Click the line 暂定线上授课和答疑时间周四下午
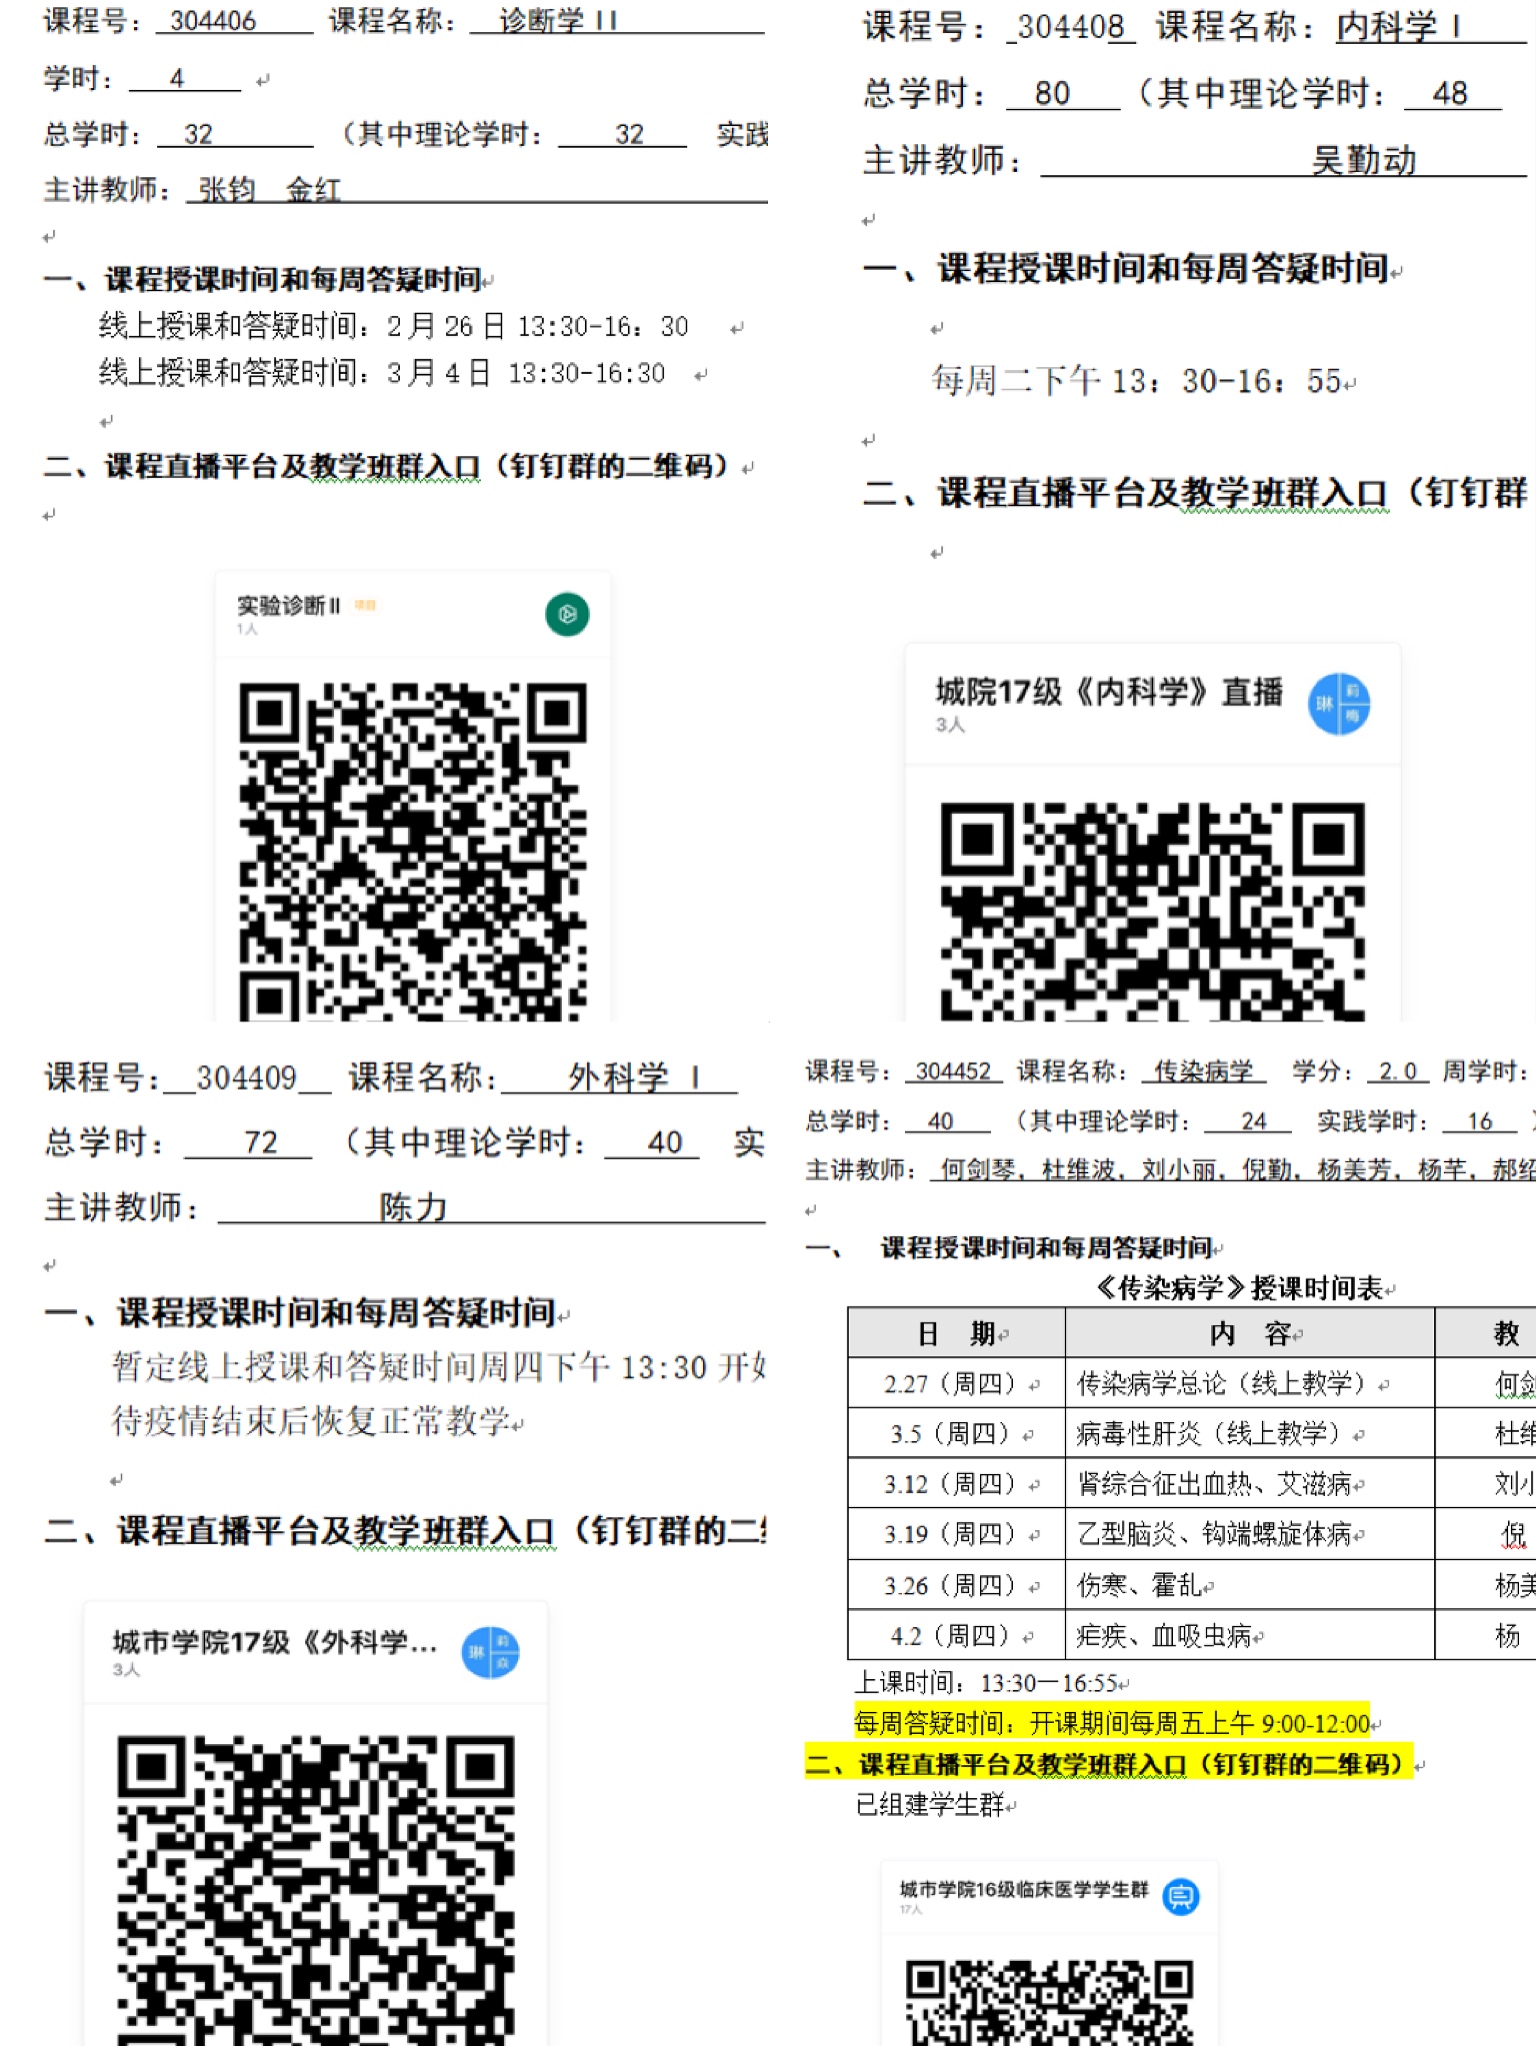Viewport: 1536px width, 2046px height. click(x=438, y=1366)
